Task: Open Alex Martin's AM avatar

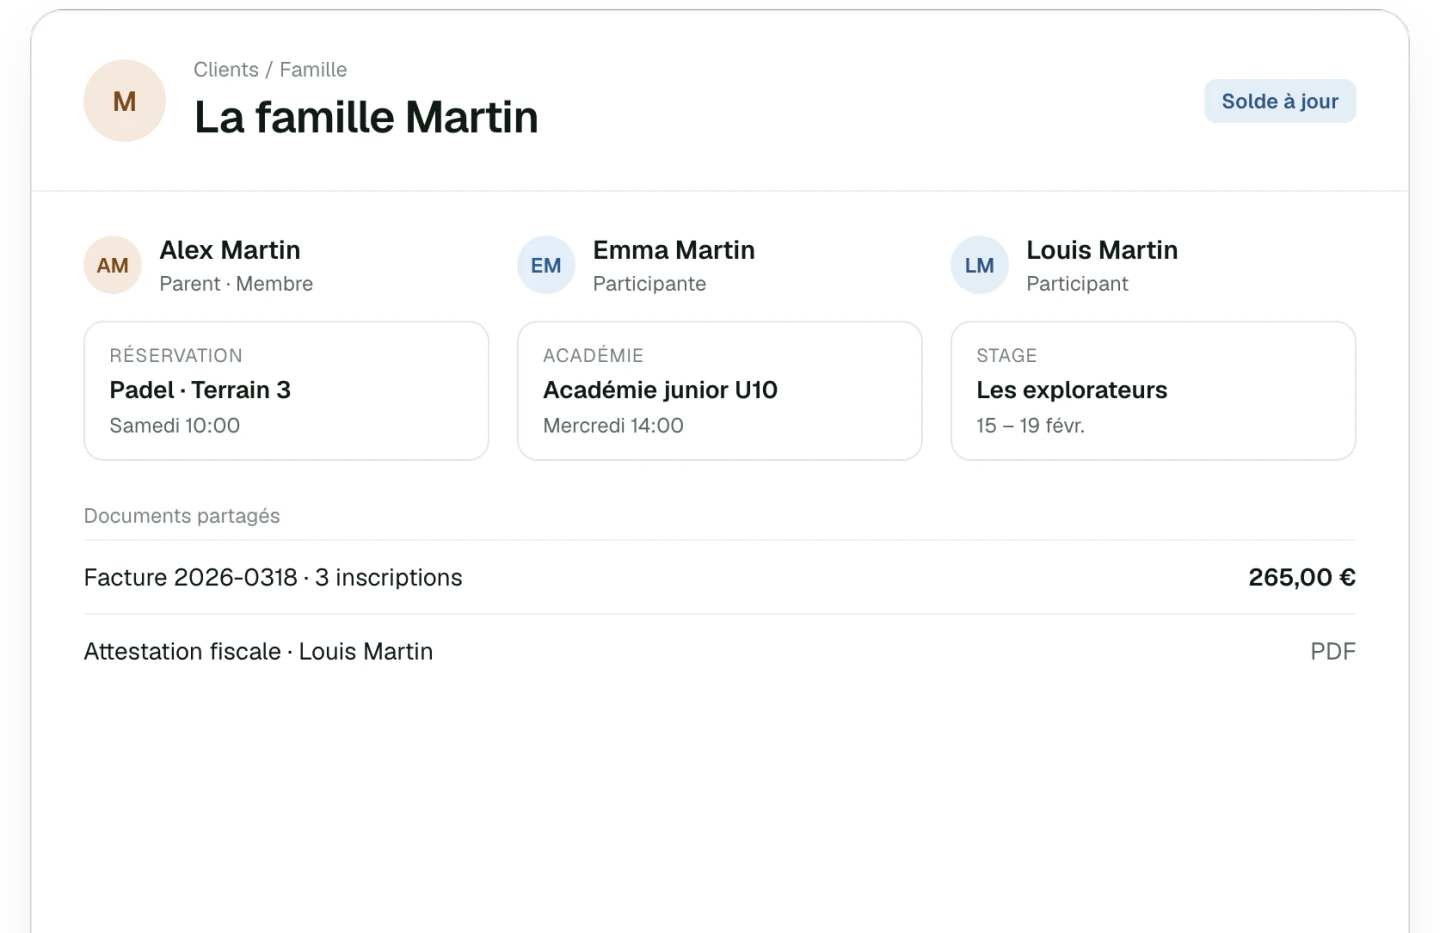Action: (112, 265)
